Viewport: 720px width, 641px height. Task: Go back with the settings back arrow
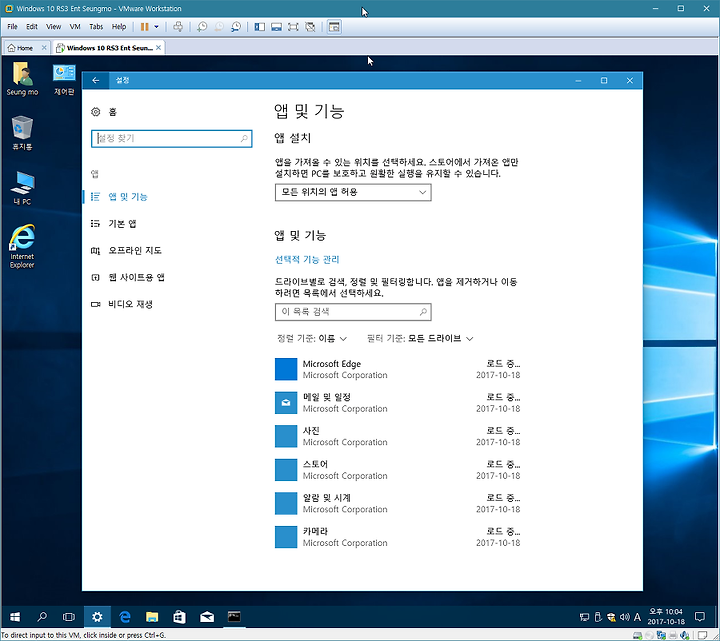[x=96, y=80]
